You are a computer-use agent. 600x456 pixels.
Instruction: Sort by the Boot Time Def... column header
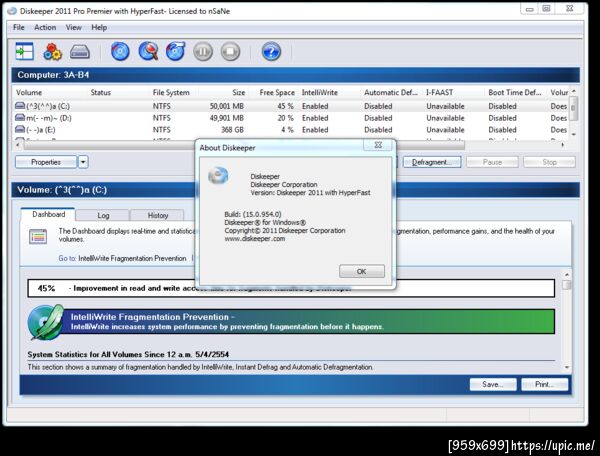point(515,92)
